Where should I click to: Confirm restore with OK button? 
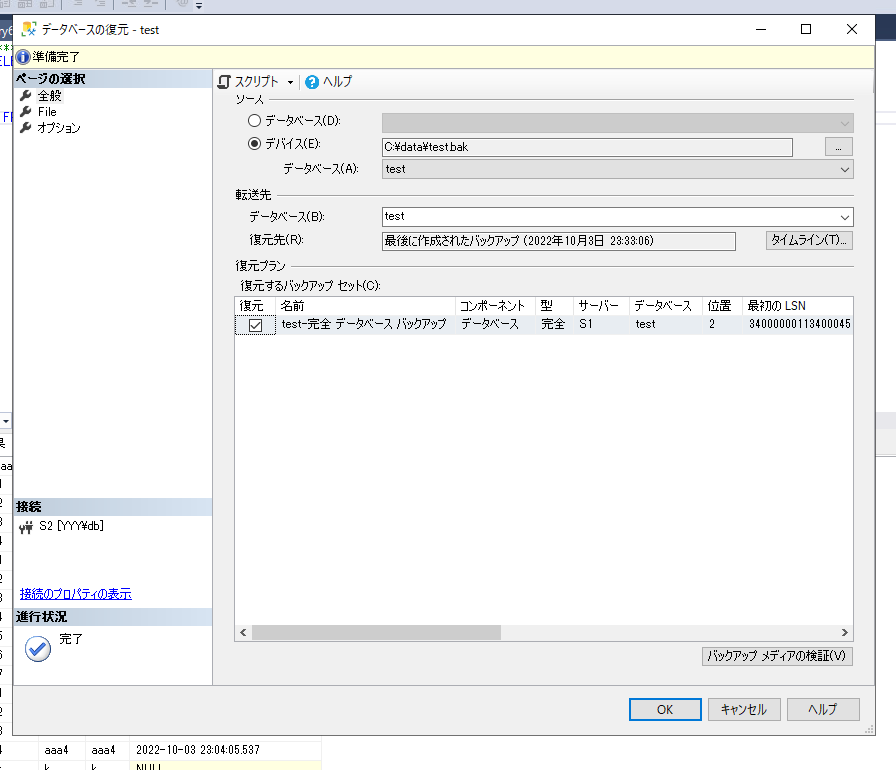click(665, 709)
